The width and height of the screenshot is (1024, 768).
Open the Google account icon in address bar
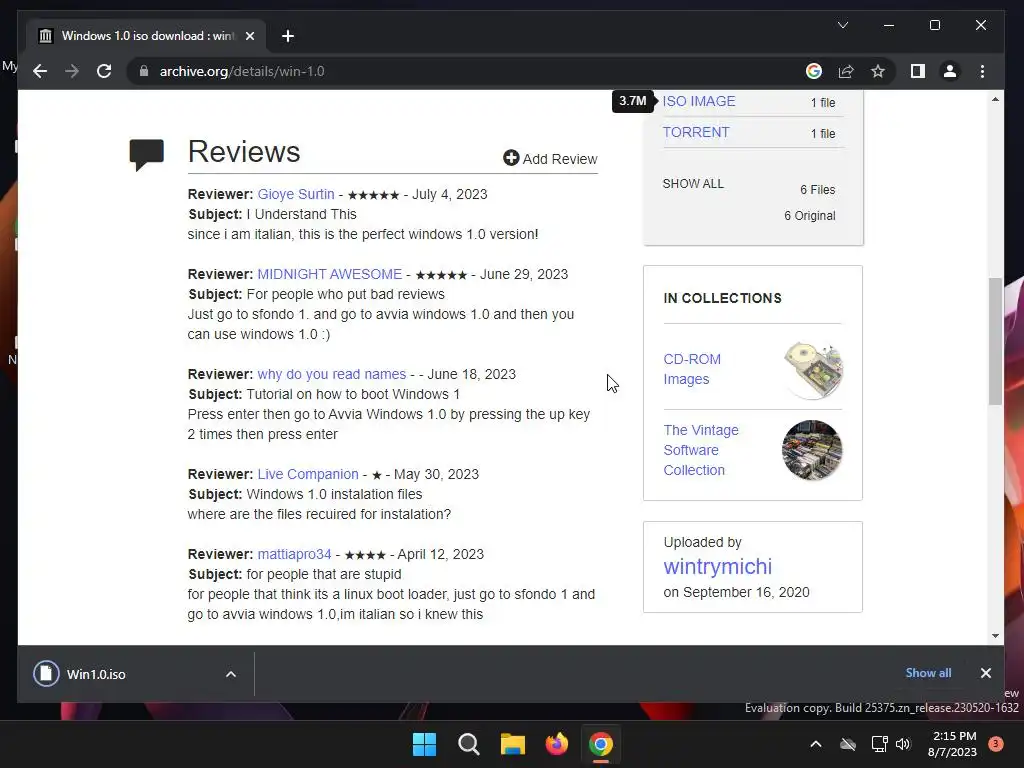tap(814, 71)
